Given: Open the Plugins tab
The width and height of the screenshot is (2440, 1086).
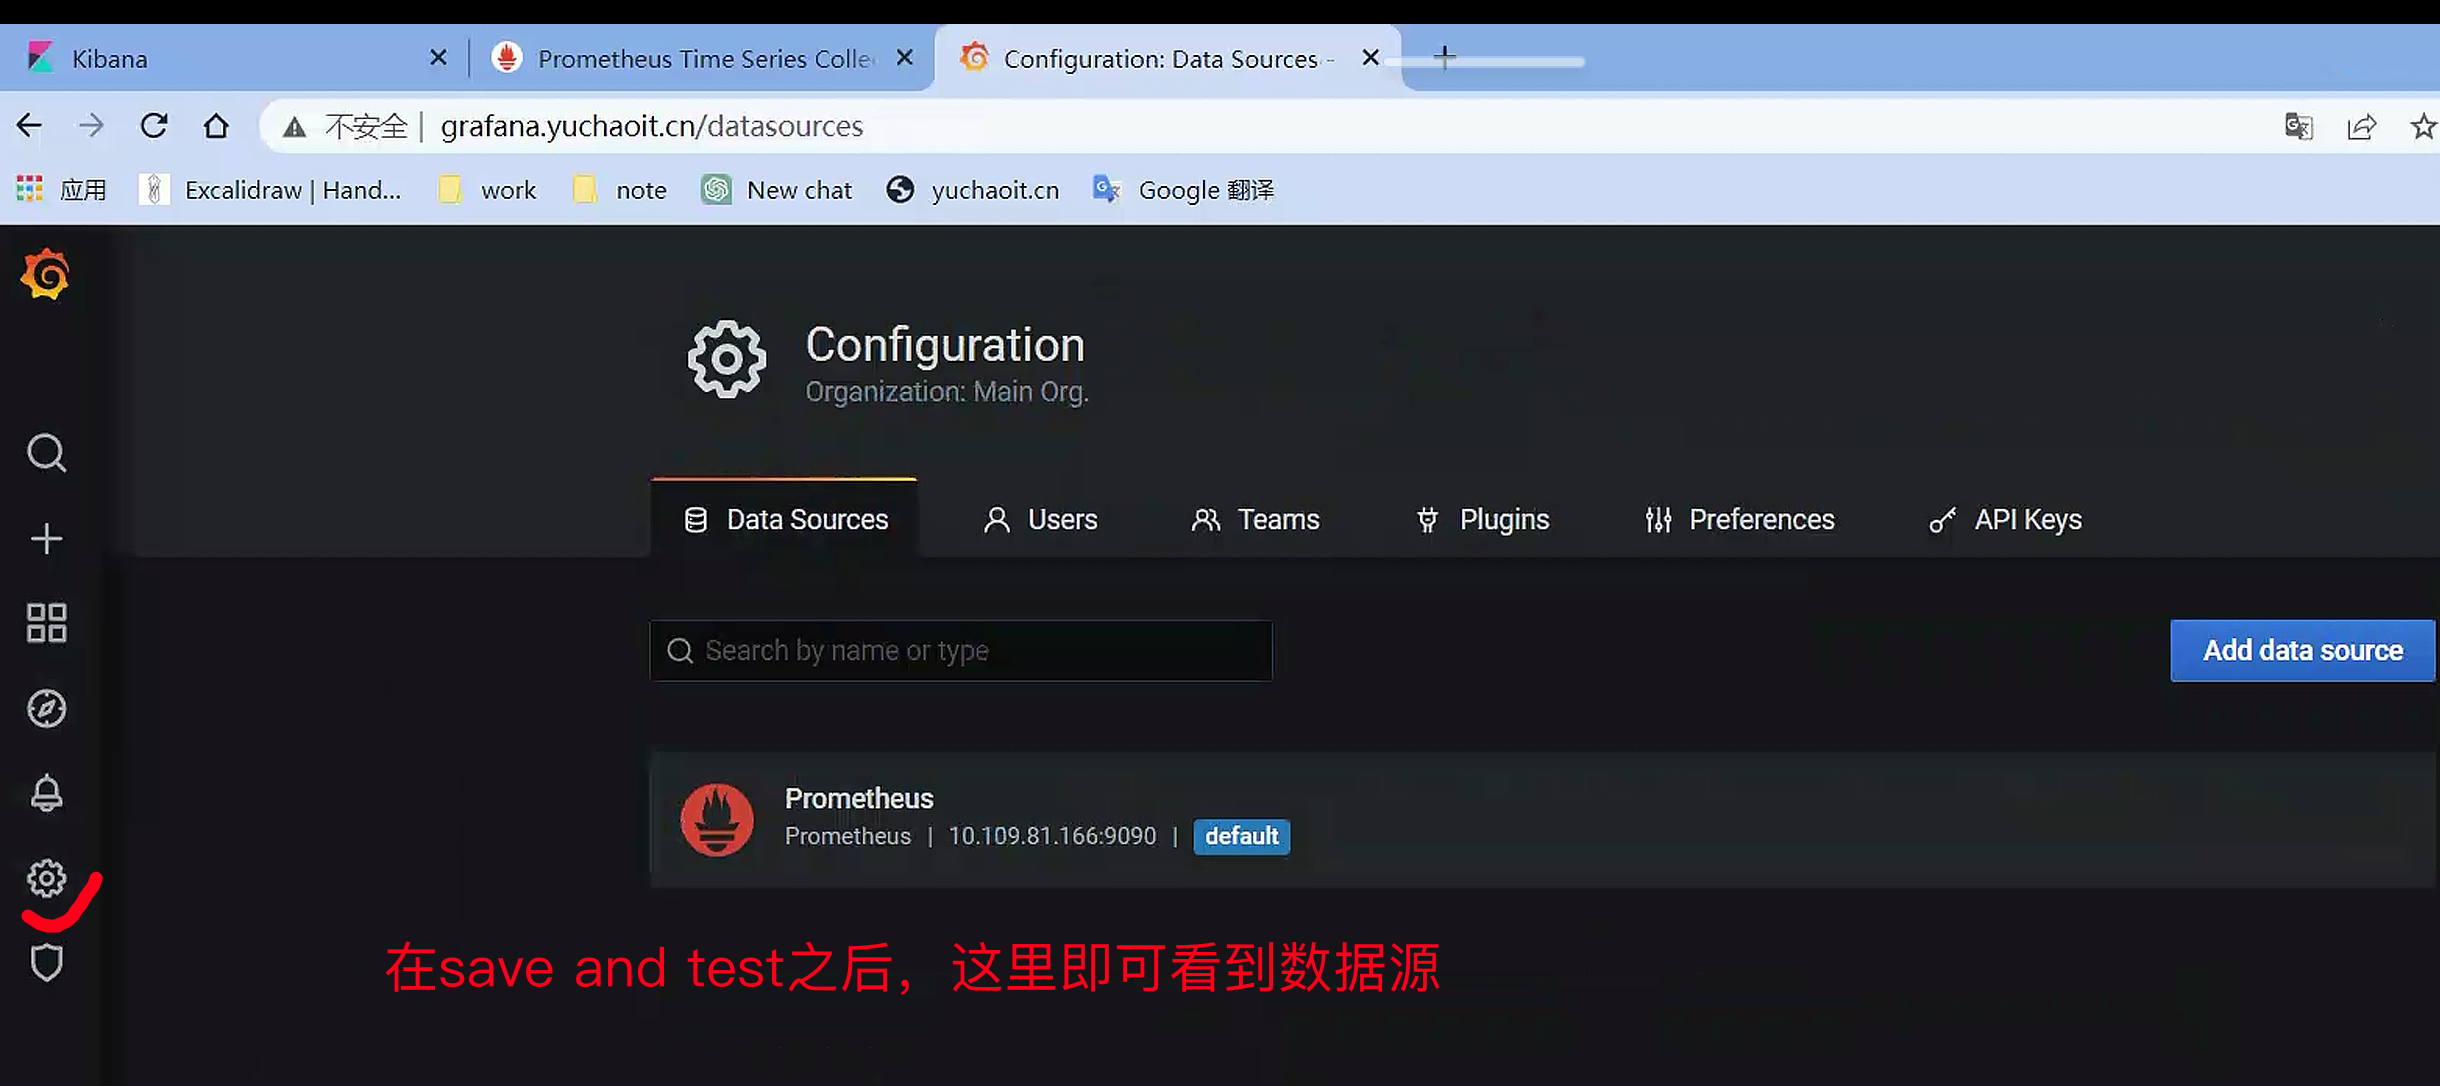Looking at the screenshot, I should [x=1483, y=520].
